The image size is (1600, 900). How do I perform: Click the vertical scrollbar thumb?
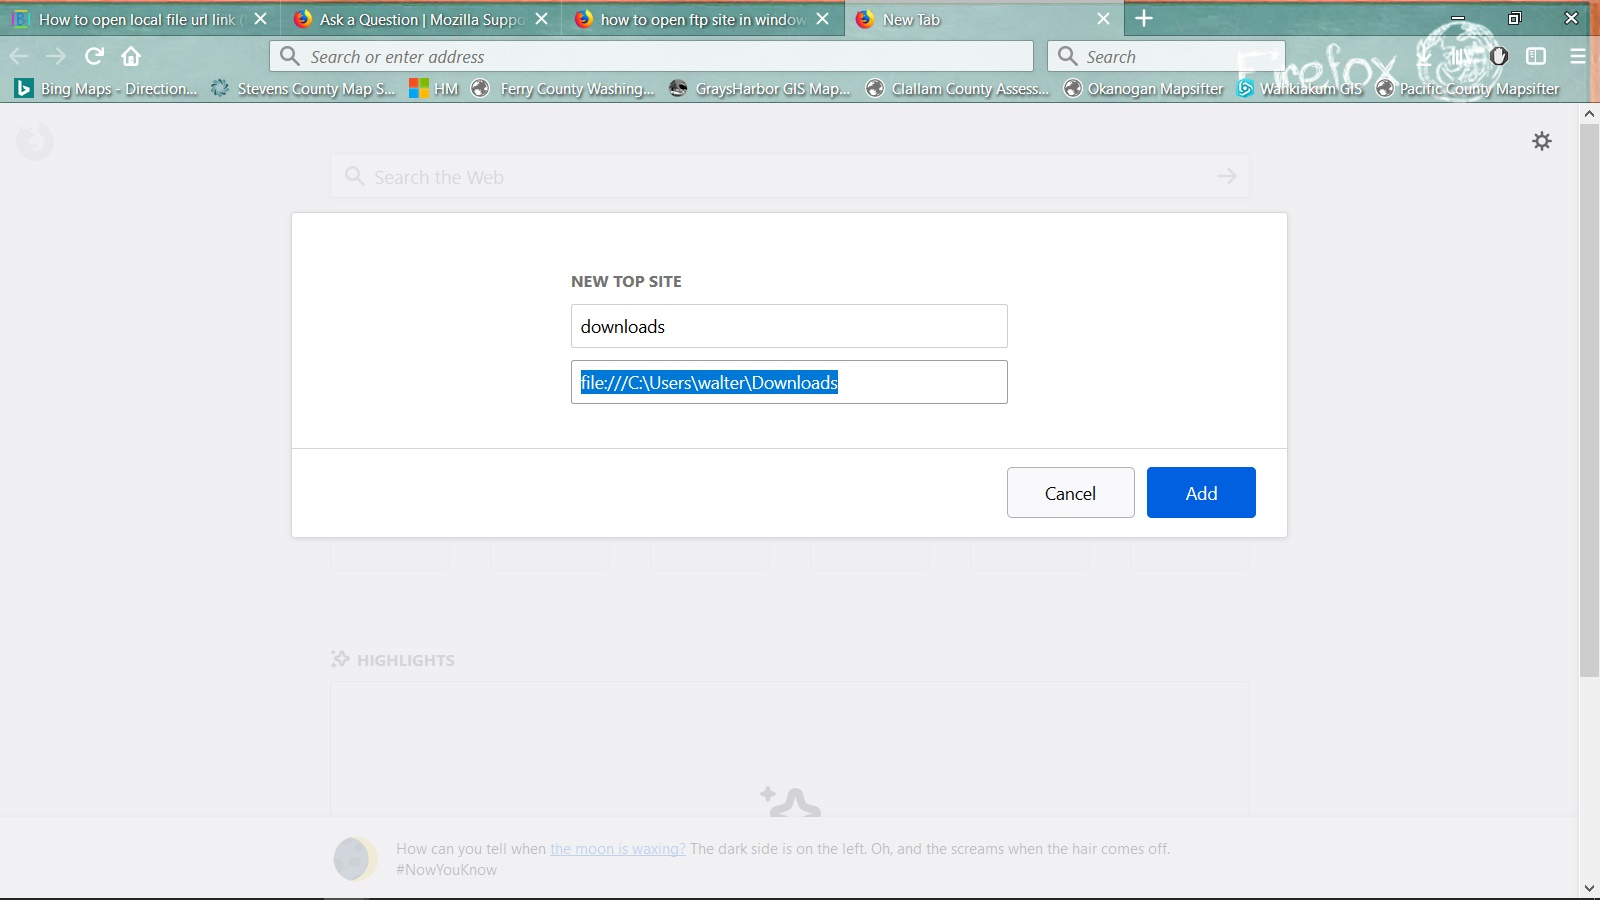[1589, 400]
